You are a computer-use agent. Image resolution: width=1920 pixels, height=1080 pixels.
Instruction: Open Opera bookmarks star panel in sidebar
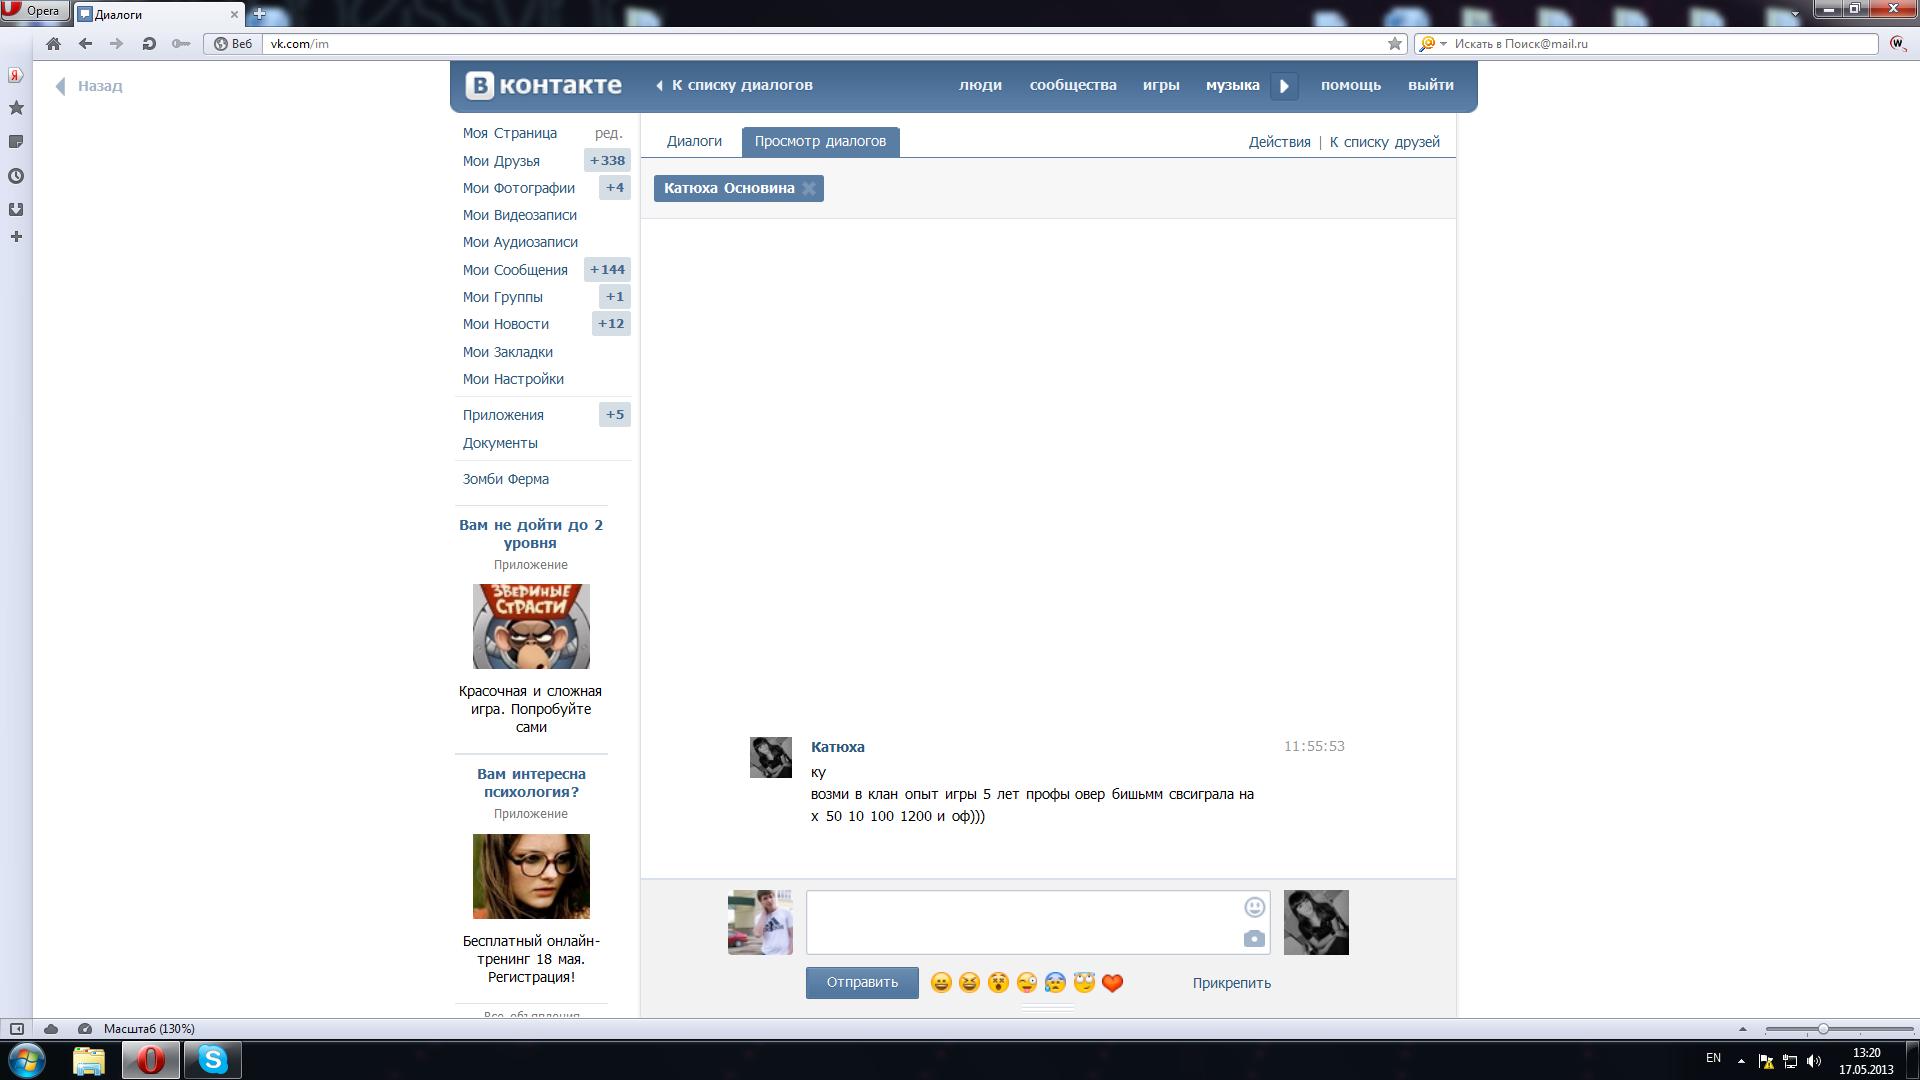[16, 108]
